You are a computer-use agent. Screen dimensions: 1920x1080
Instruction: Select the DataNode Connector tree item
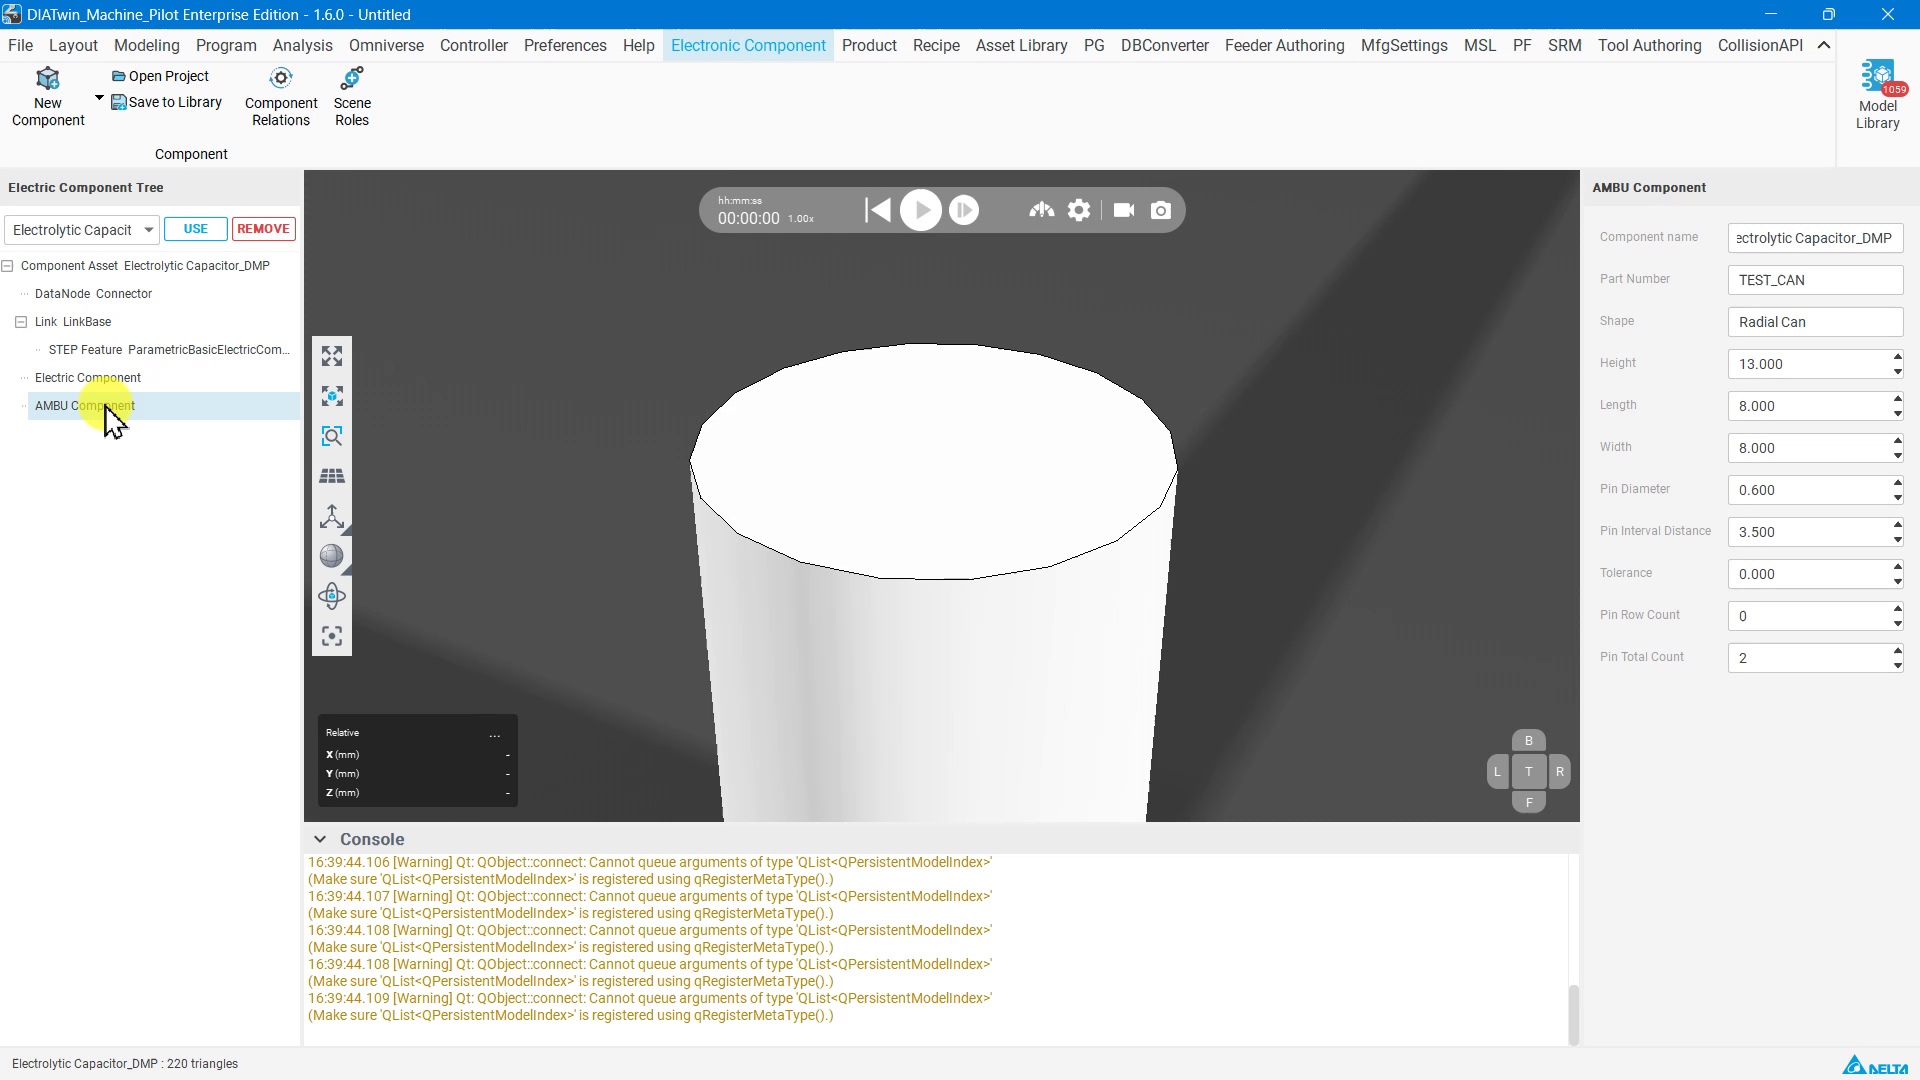click(93, 294)
